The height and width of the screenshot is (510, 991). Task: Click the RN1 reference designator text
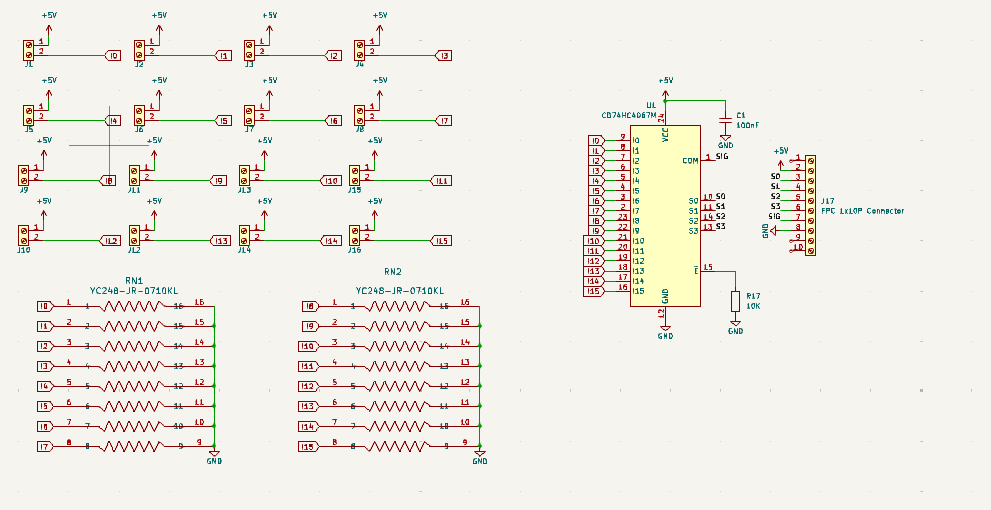click(134, 281)
